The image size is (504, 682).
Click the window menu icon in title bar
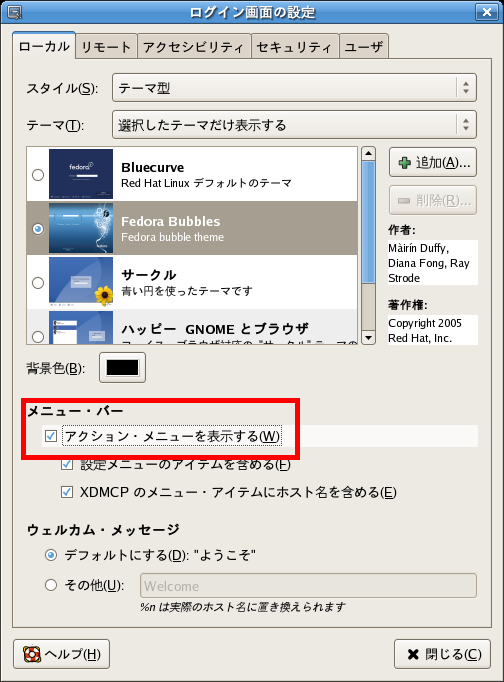(x=15, y=12)
